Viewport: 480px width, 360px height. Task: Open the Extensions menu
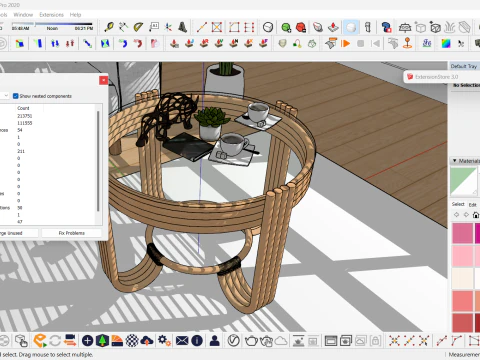pos(51,15)
